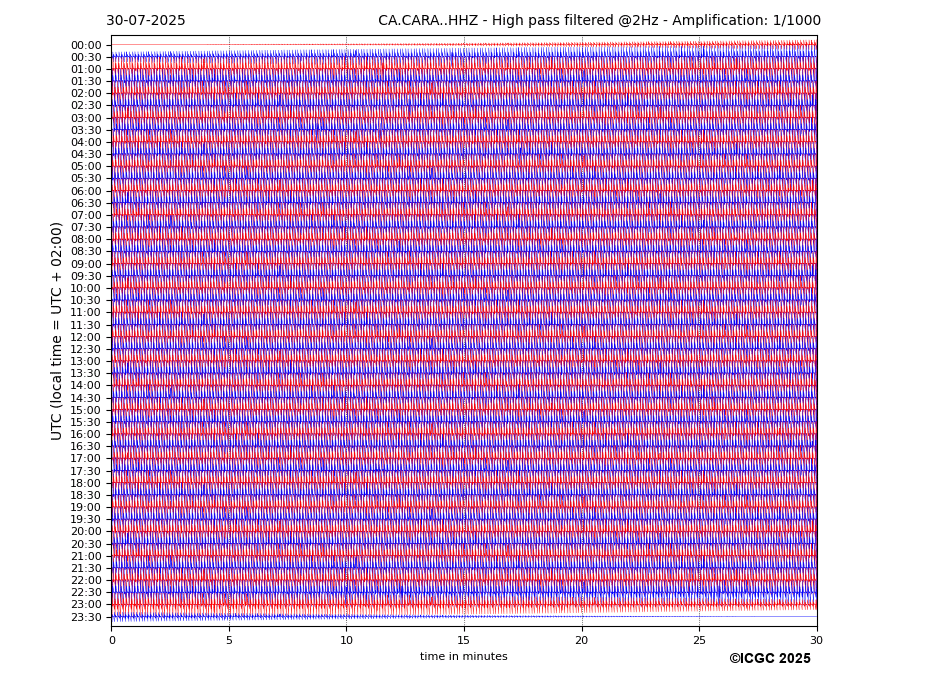Click the 15:00 time row label
The width and height of the screenshot is (927, 696).
point(86,410)
